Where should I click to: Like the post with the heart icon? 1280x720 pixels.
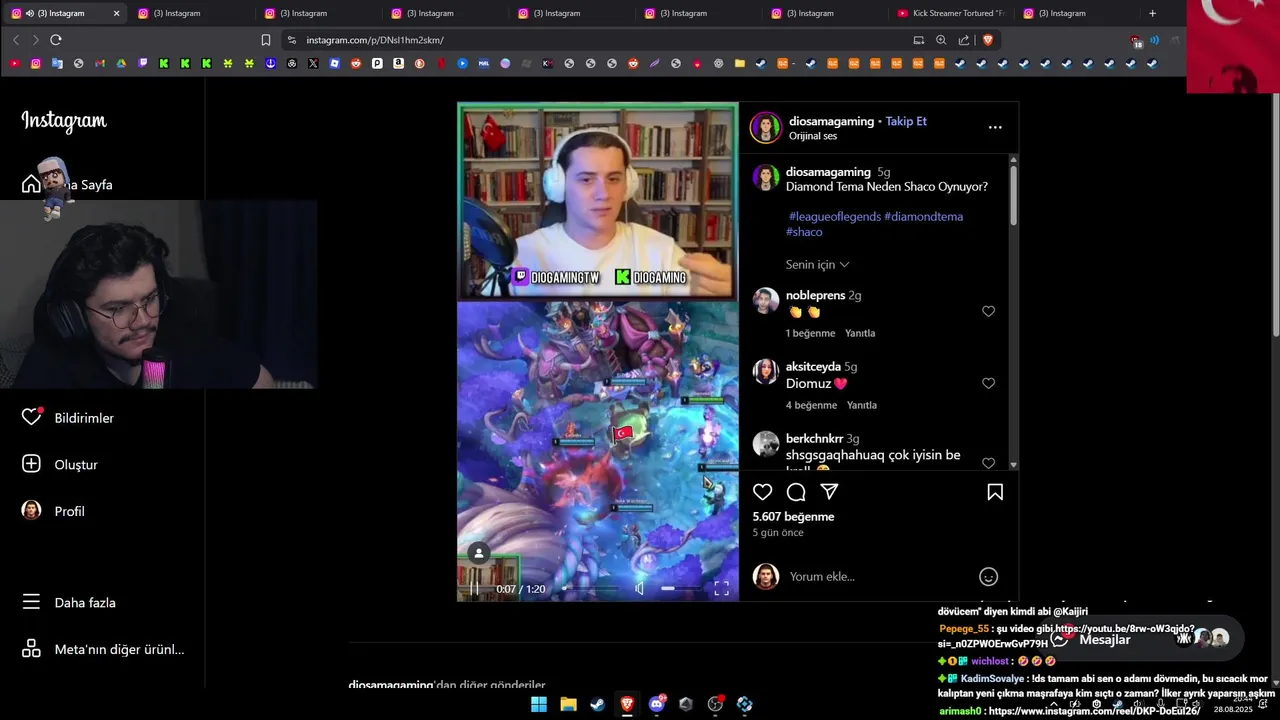click(x=763, y=492)
